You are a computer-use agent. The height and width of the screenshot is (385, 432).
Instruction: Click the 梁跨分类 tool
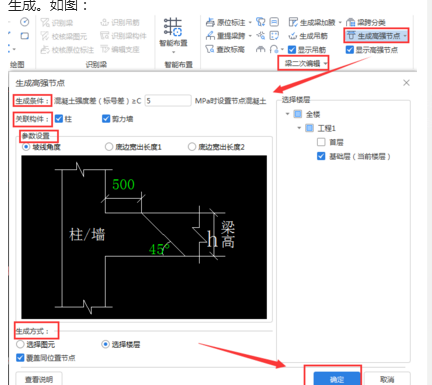click(x=366, y=22)
